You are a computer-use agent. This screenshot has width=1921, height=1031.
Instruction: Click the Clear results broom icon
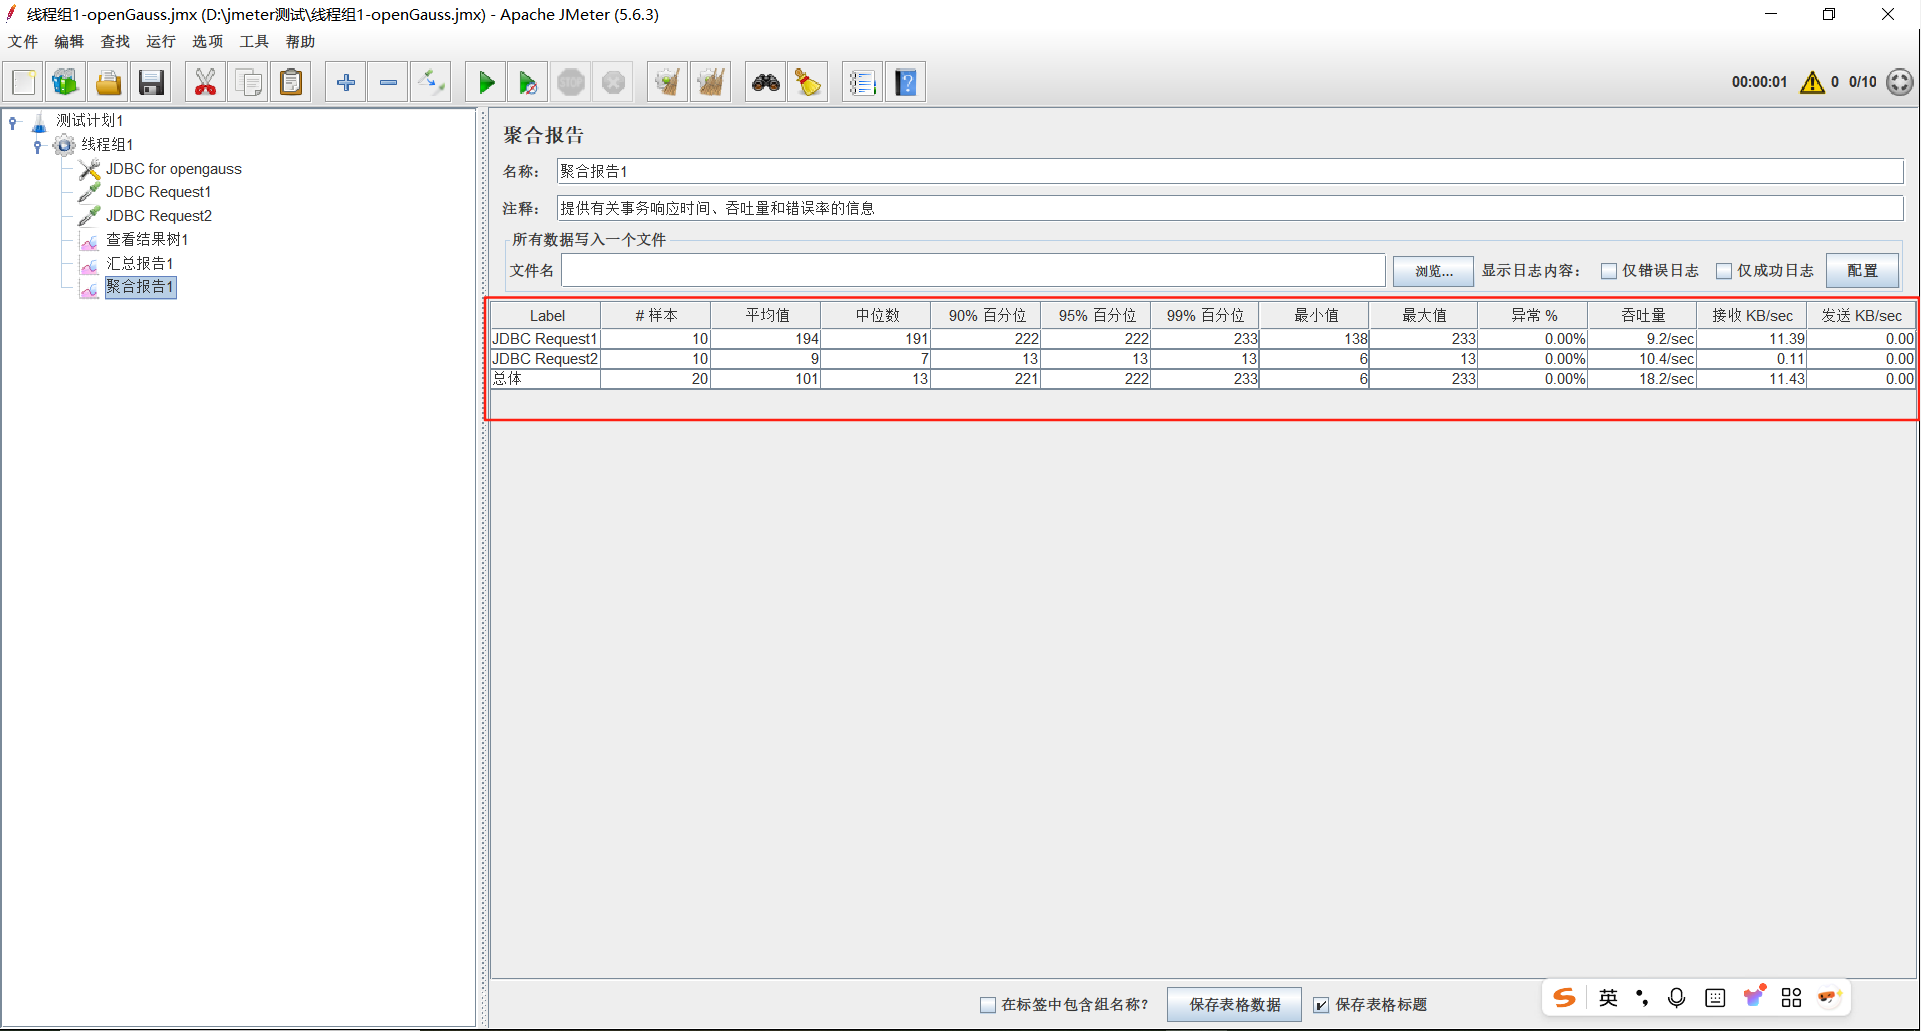point(667,82)
